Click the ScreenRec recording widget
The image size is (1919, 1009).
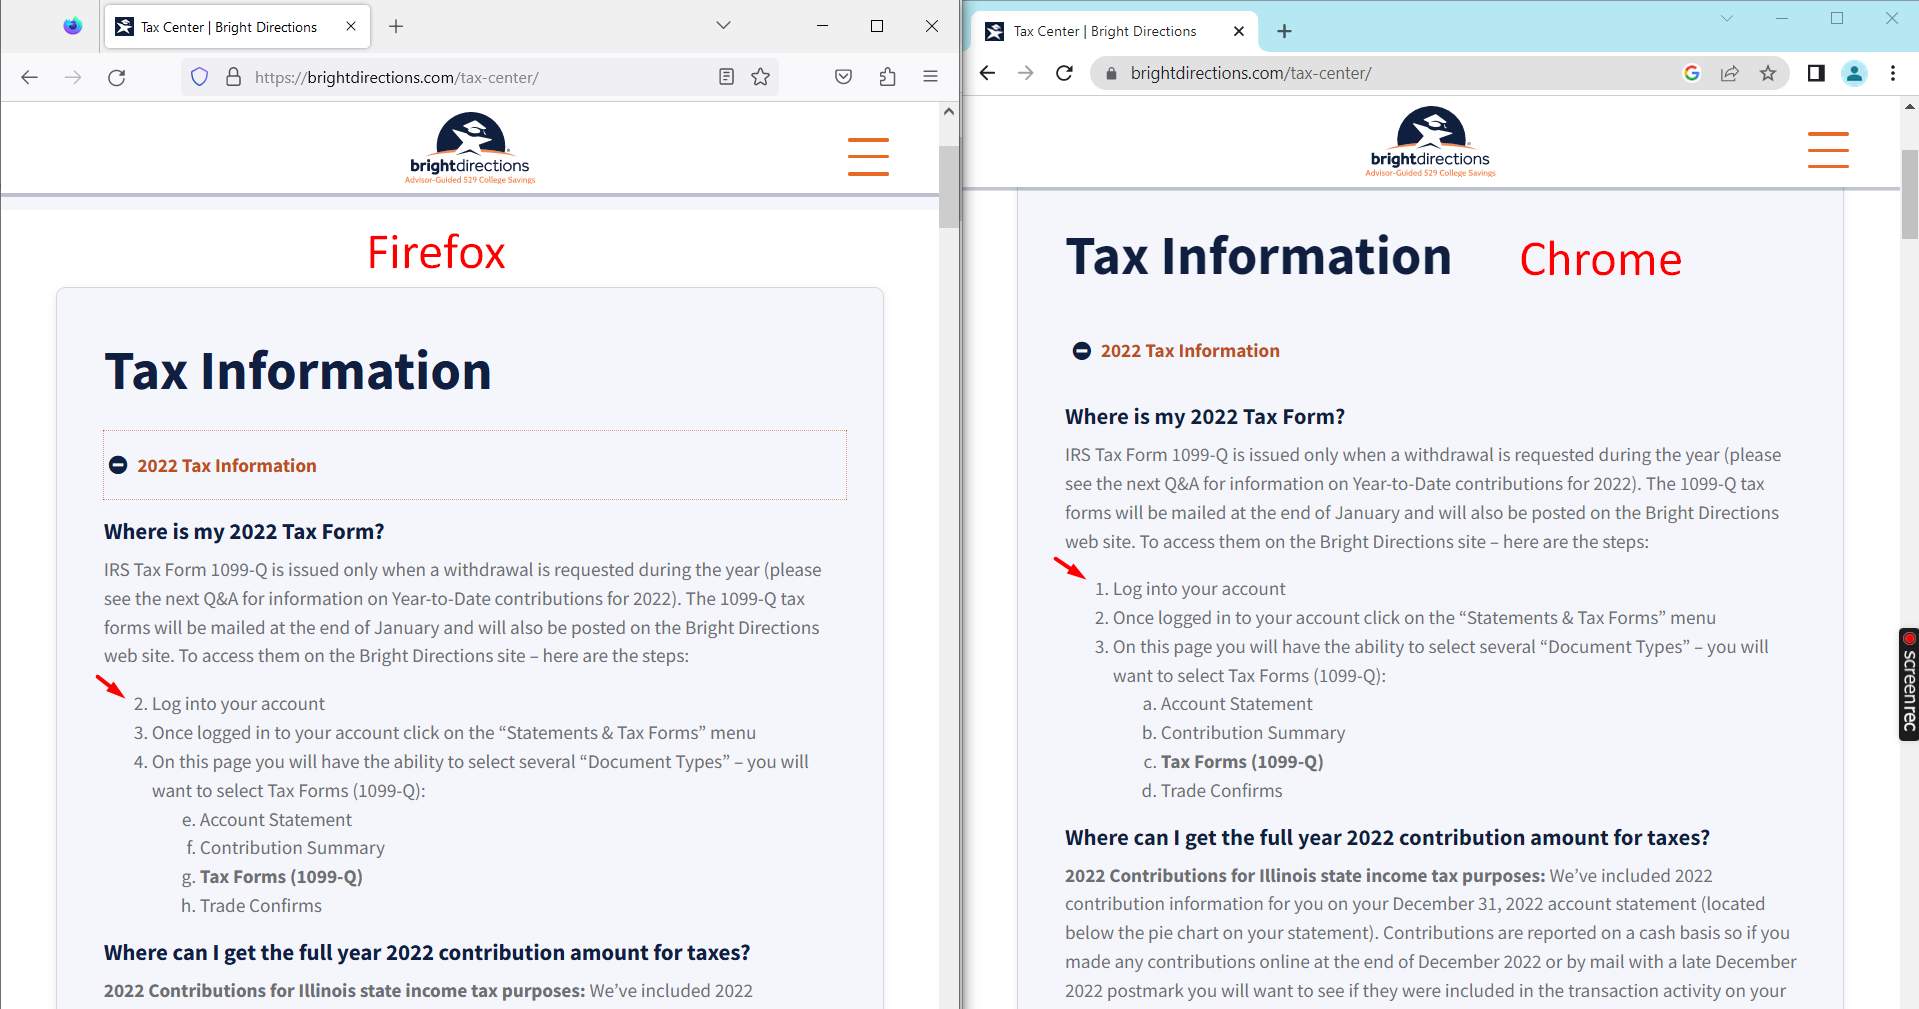pyautogui.click(x=1909, y=684)
